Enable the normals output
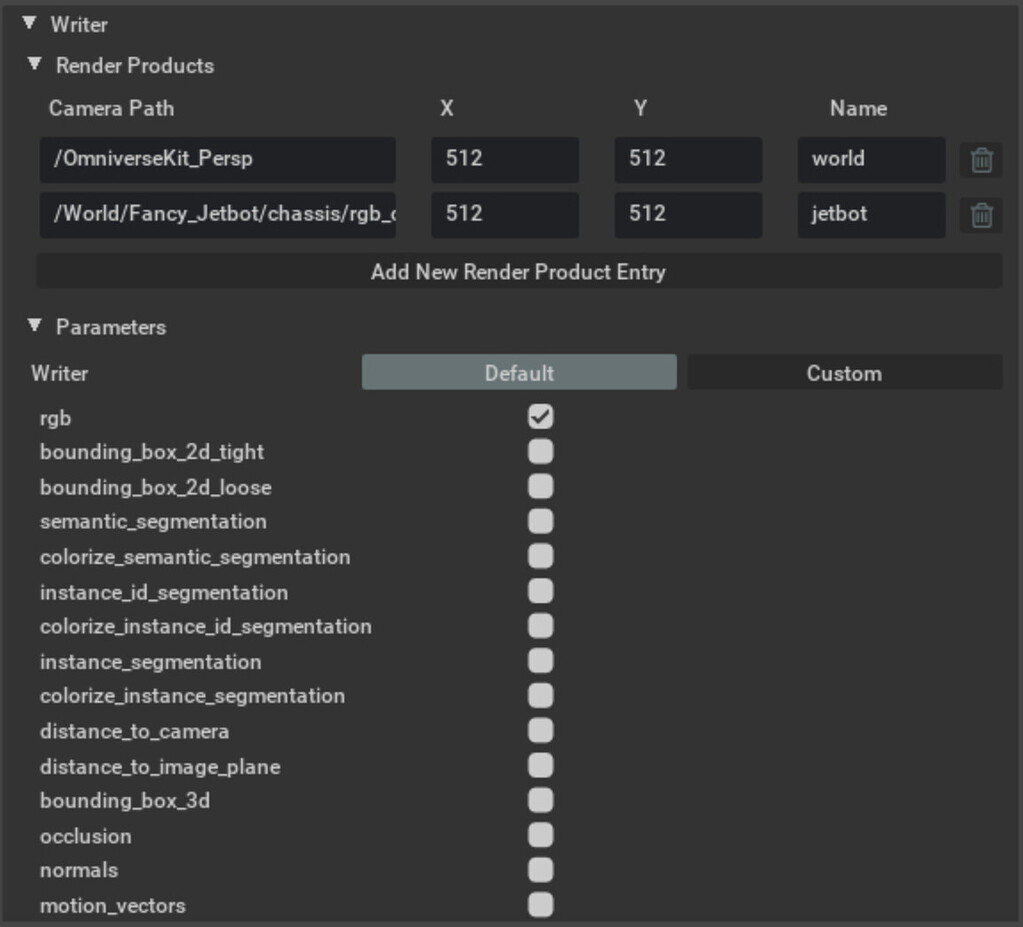This screenshot has width=1023, height=927. click(540, 870)
